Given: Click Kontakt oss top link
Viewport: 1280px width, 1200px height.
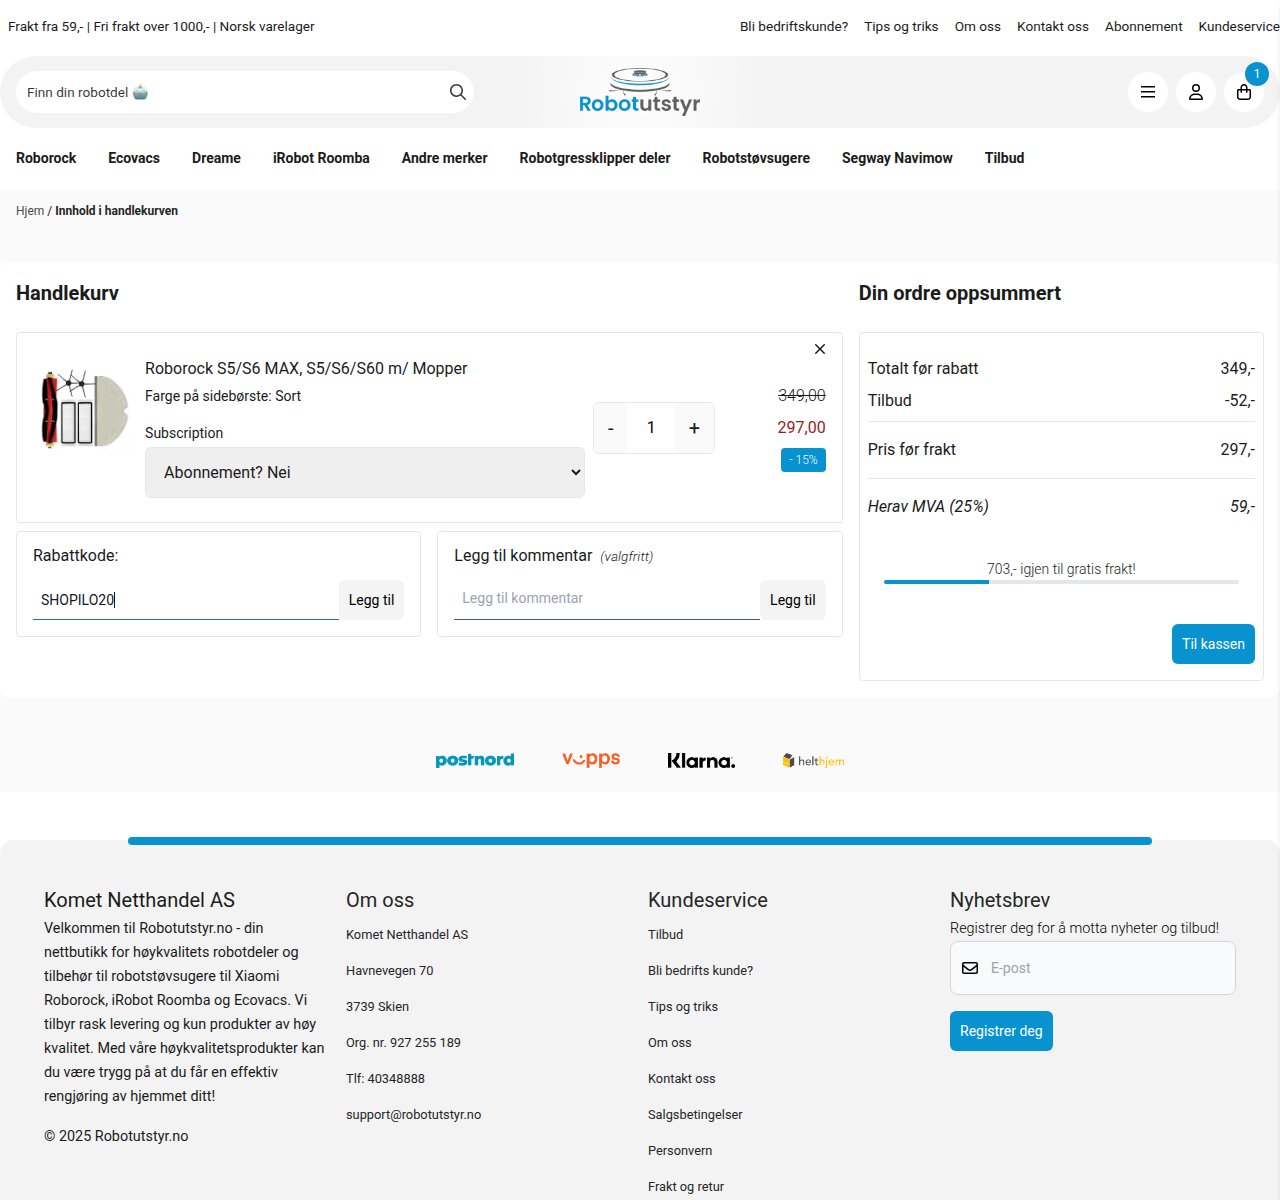Looking at the screenshot, I should pyautogui.click(x=1053, y=27).
